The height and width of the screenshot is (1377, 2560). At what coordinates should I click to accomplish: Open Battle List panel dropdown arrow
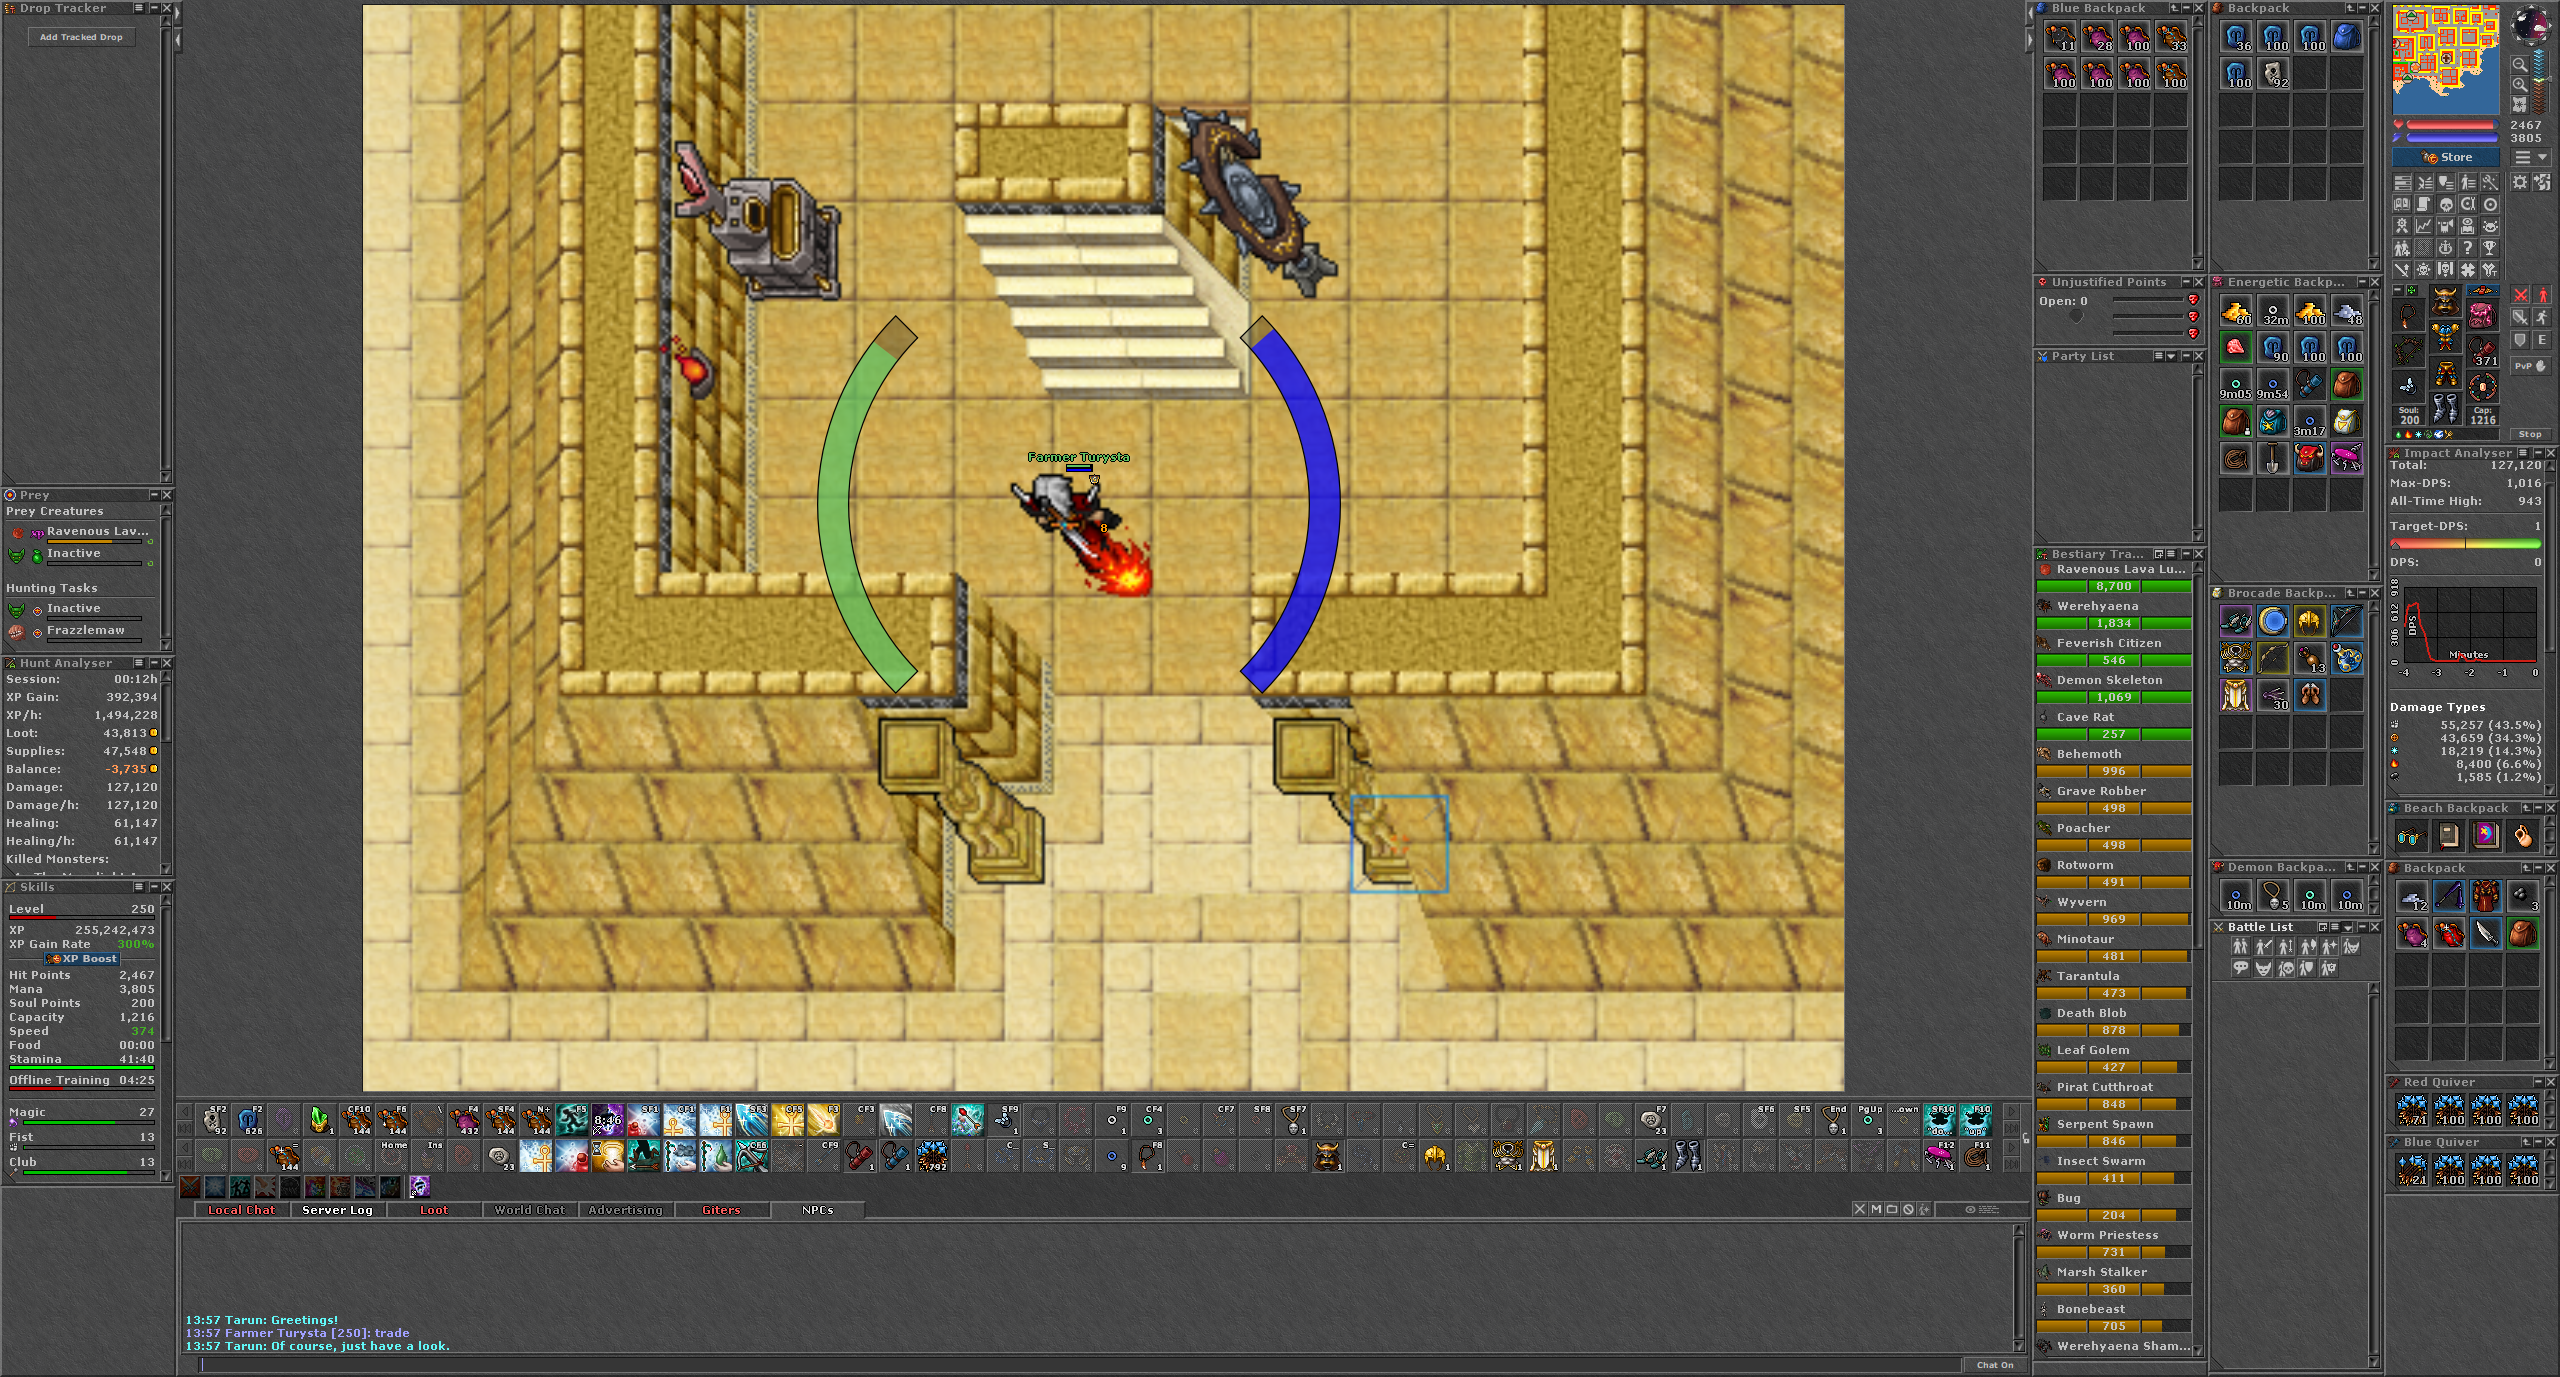2347,927
